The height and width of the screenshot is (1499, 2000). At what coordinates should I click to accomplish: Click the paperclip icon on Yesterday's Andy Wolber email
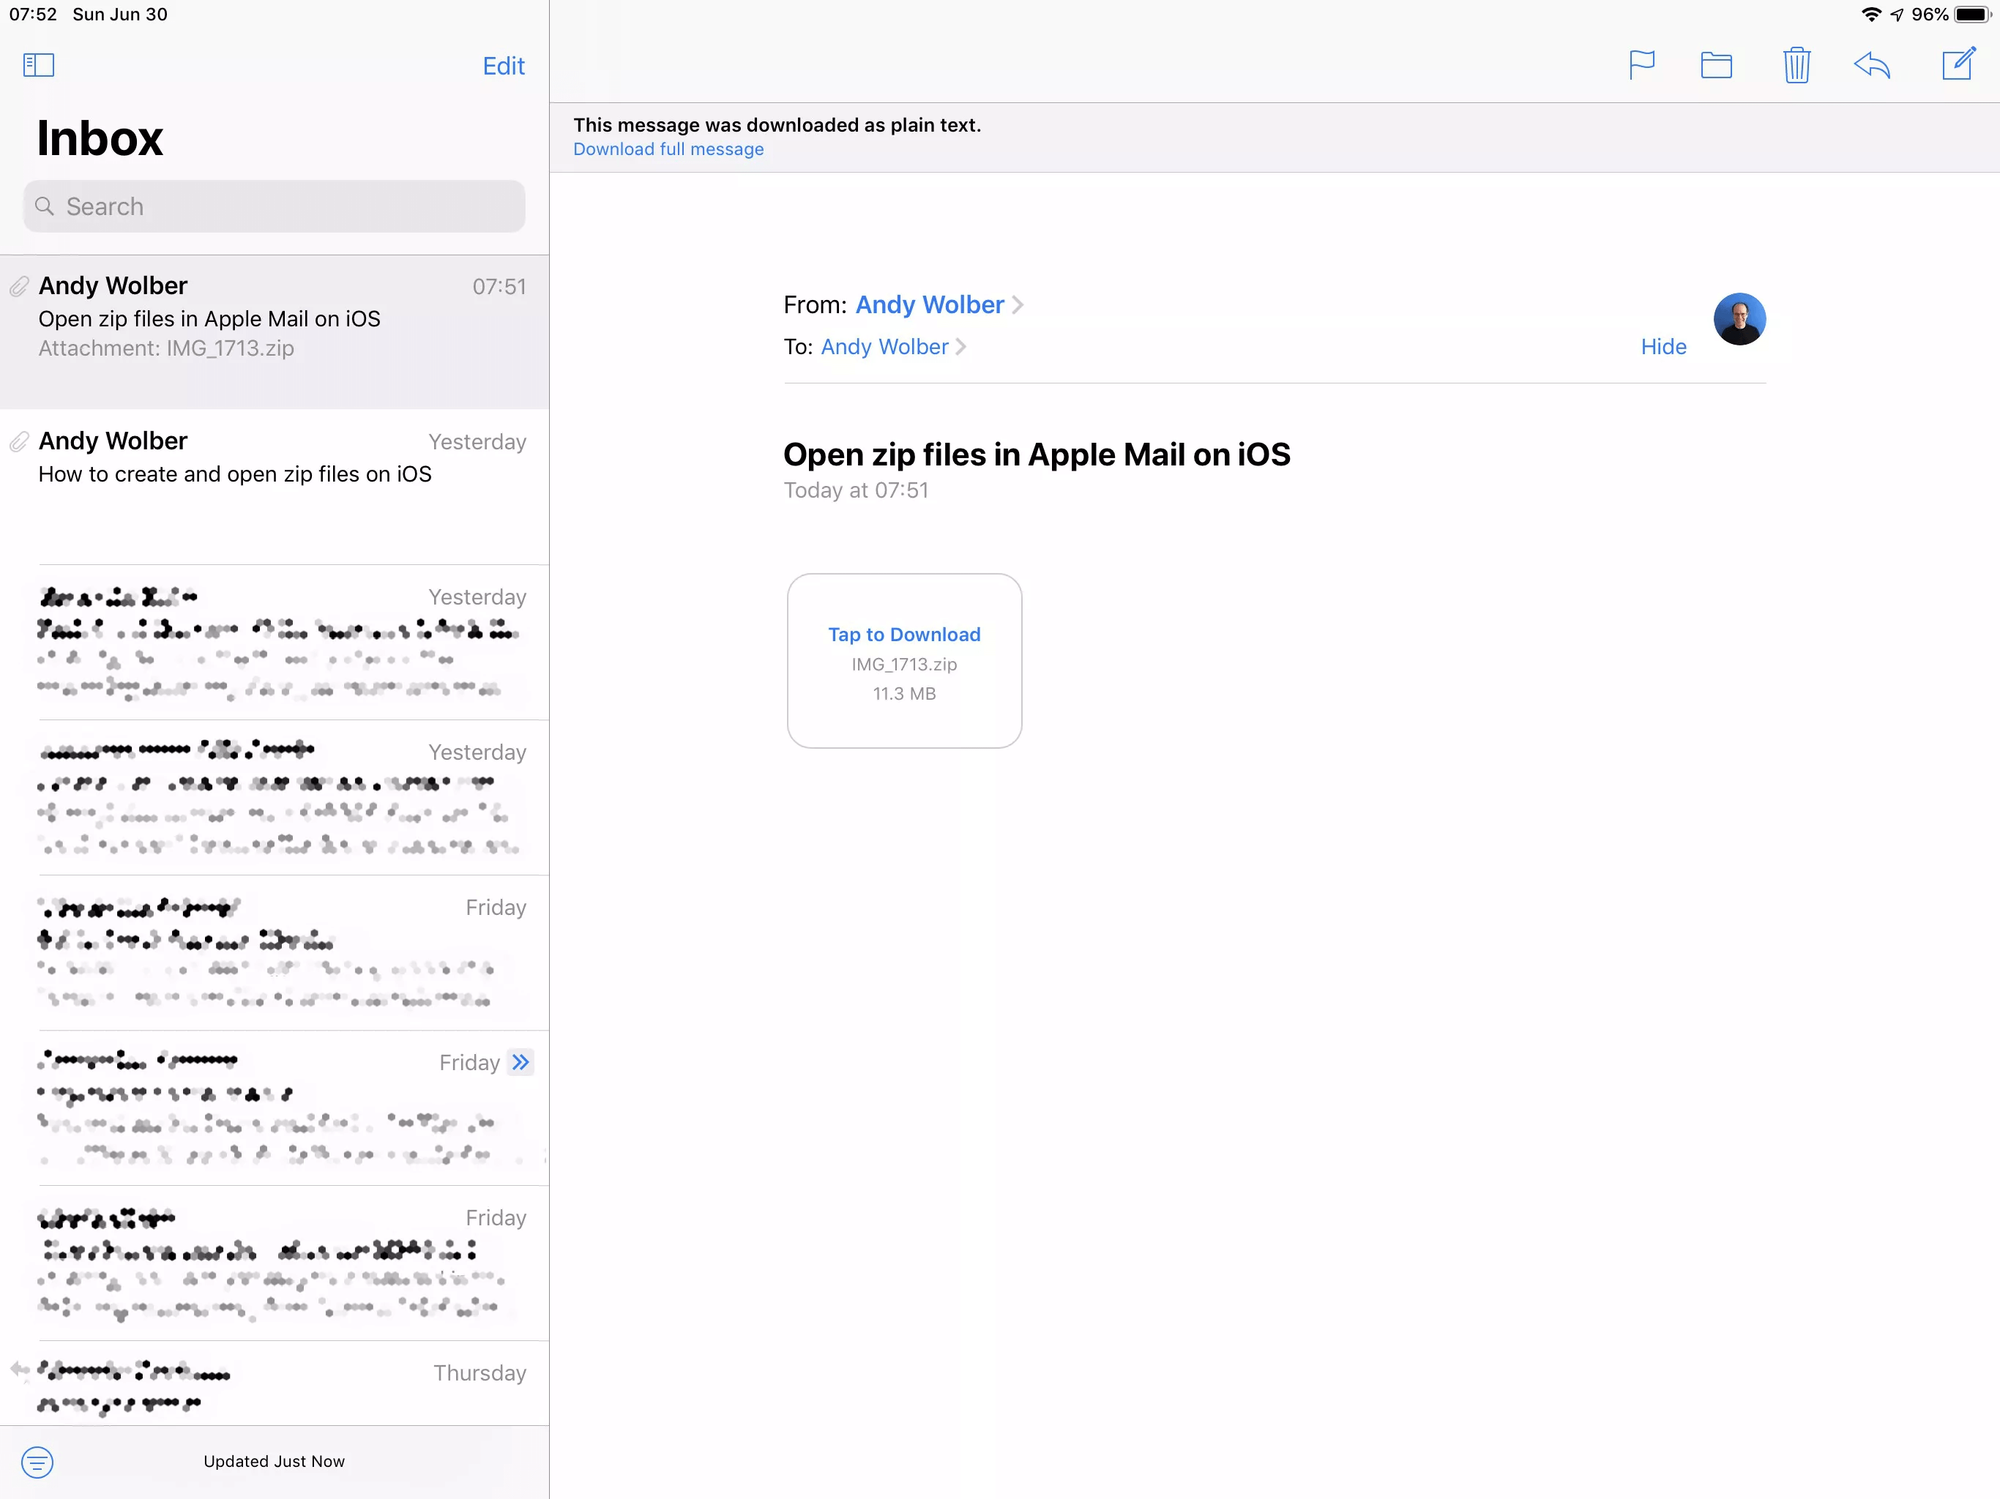tap(19, 442)
